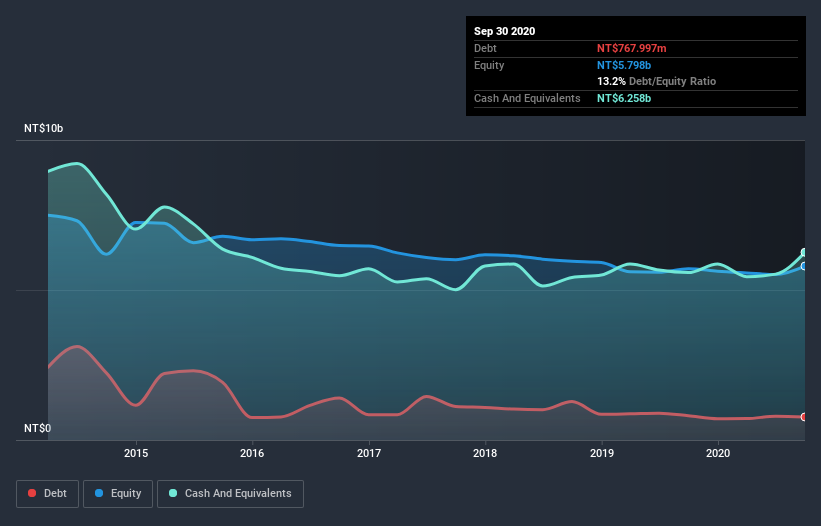
Task: Toggle the Equity legend button
Action: click(x=118, y=494)
